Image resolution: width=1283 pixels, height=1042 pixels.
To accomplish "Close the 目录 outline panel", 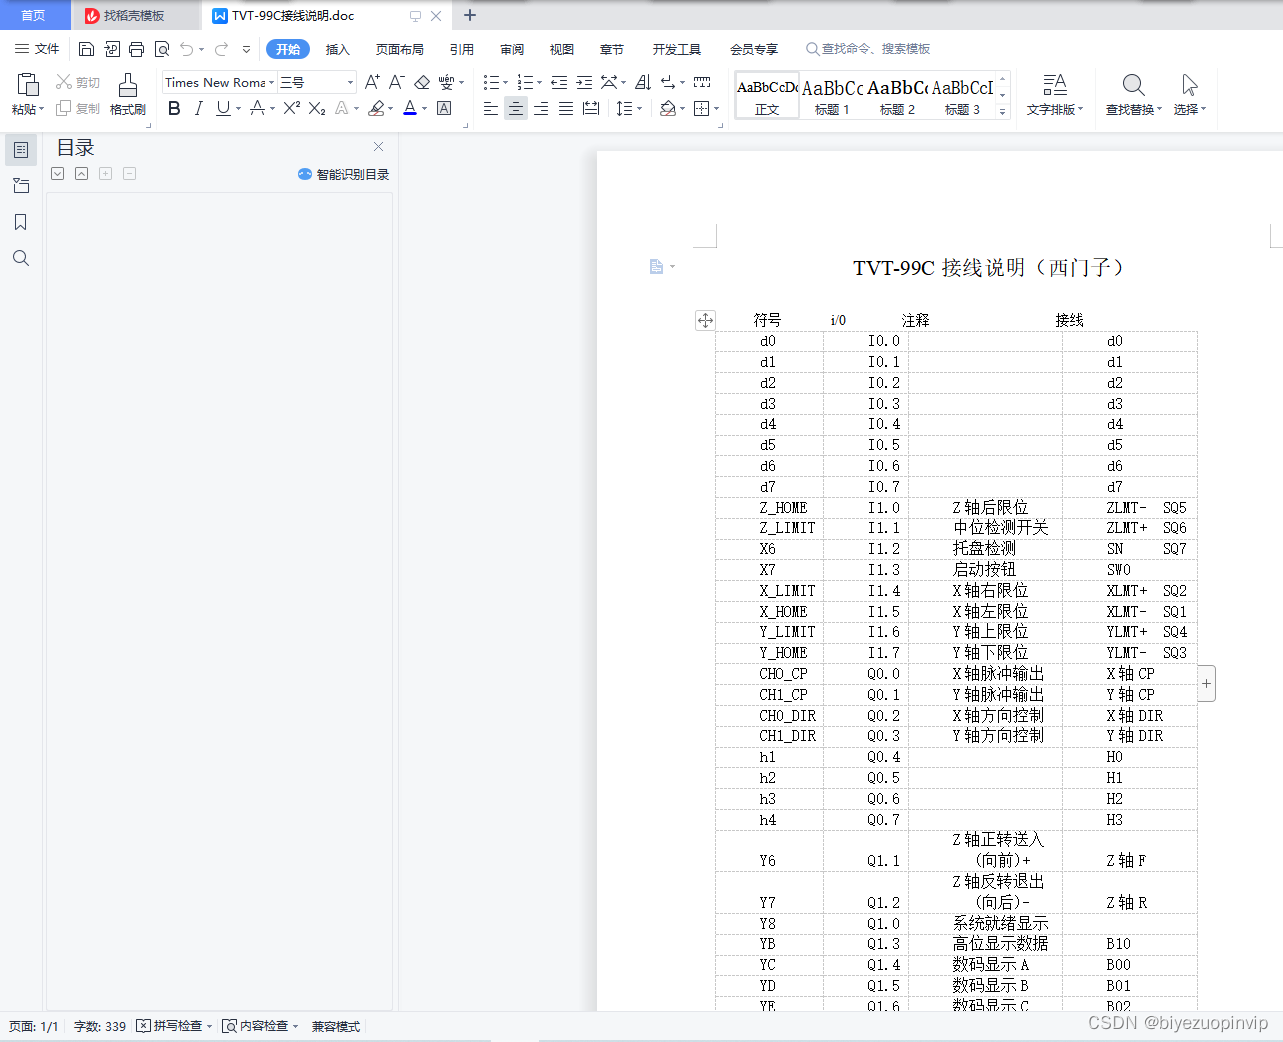I will coord(378,147).
